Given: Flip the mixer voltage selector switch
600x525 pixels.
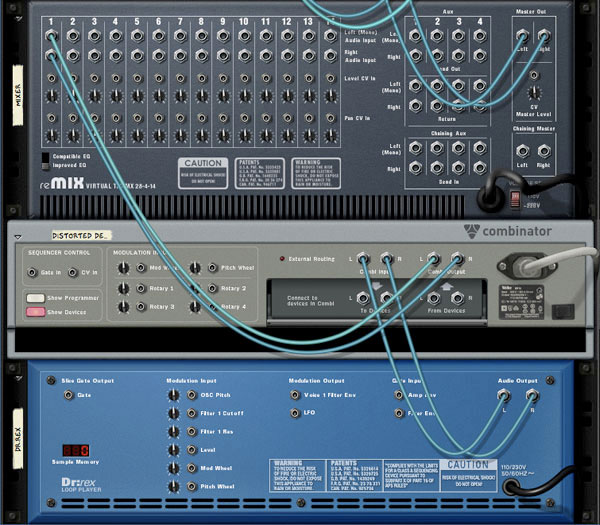Looking at the screenshot, I should point(515,199).
